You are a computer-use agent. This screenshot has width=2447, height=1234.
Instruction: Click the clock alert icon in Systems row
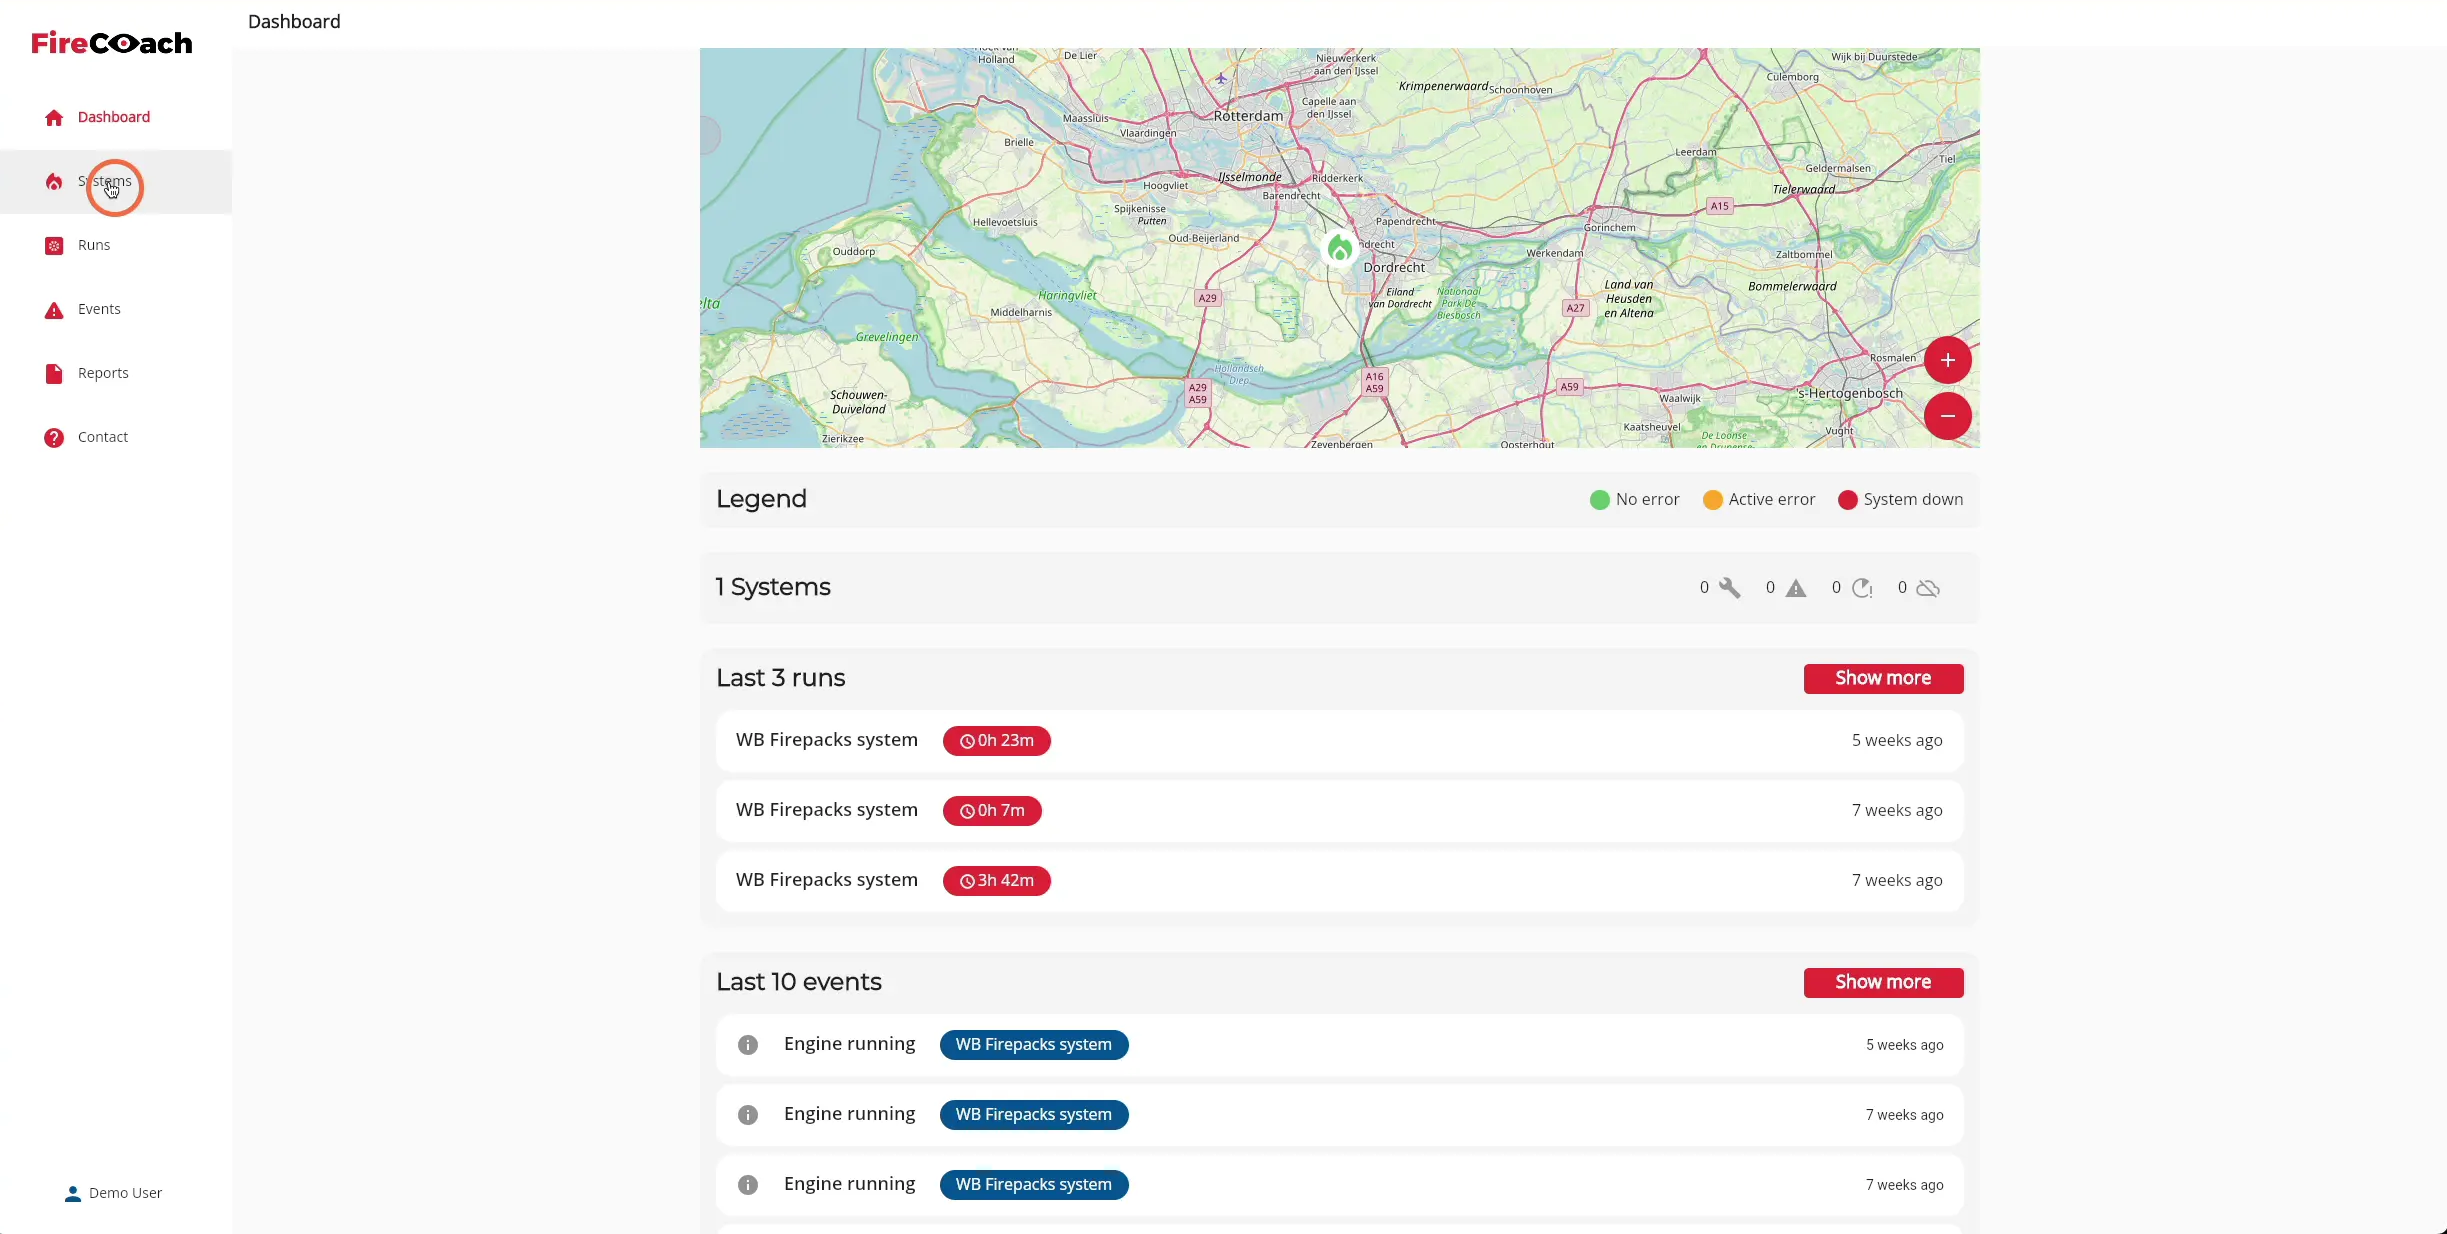1862,588
